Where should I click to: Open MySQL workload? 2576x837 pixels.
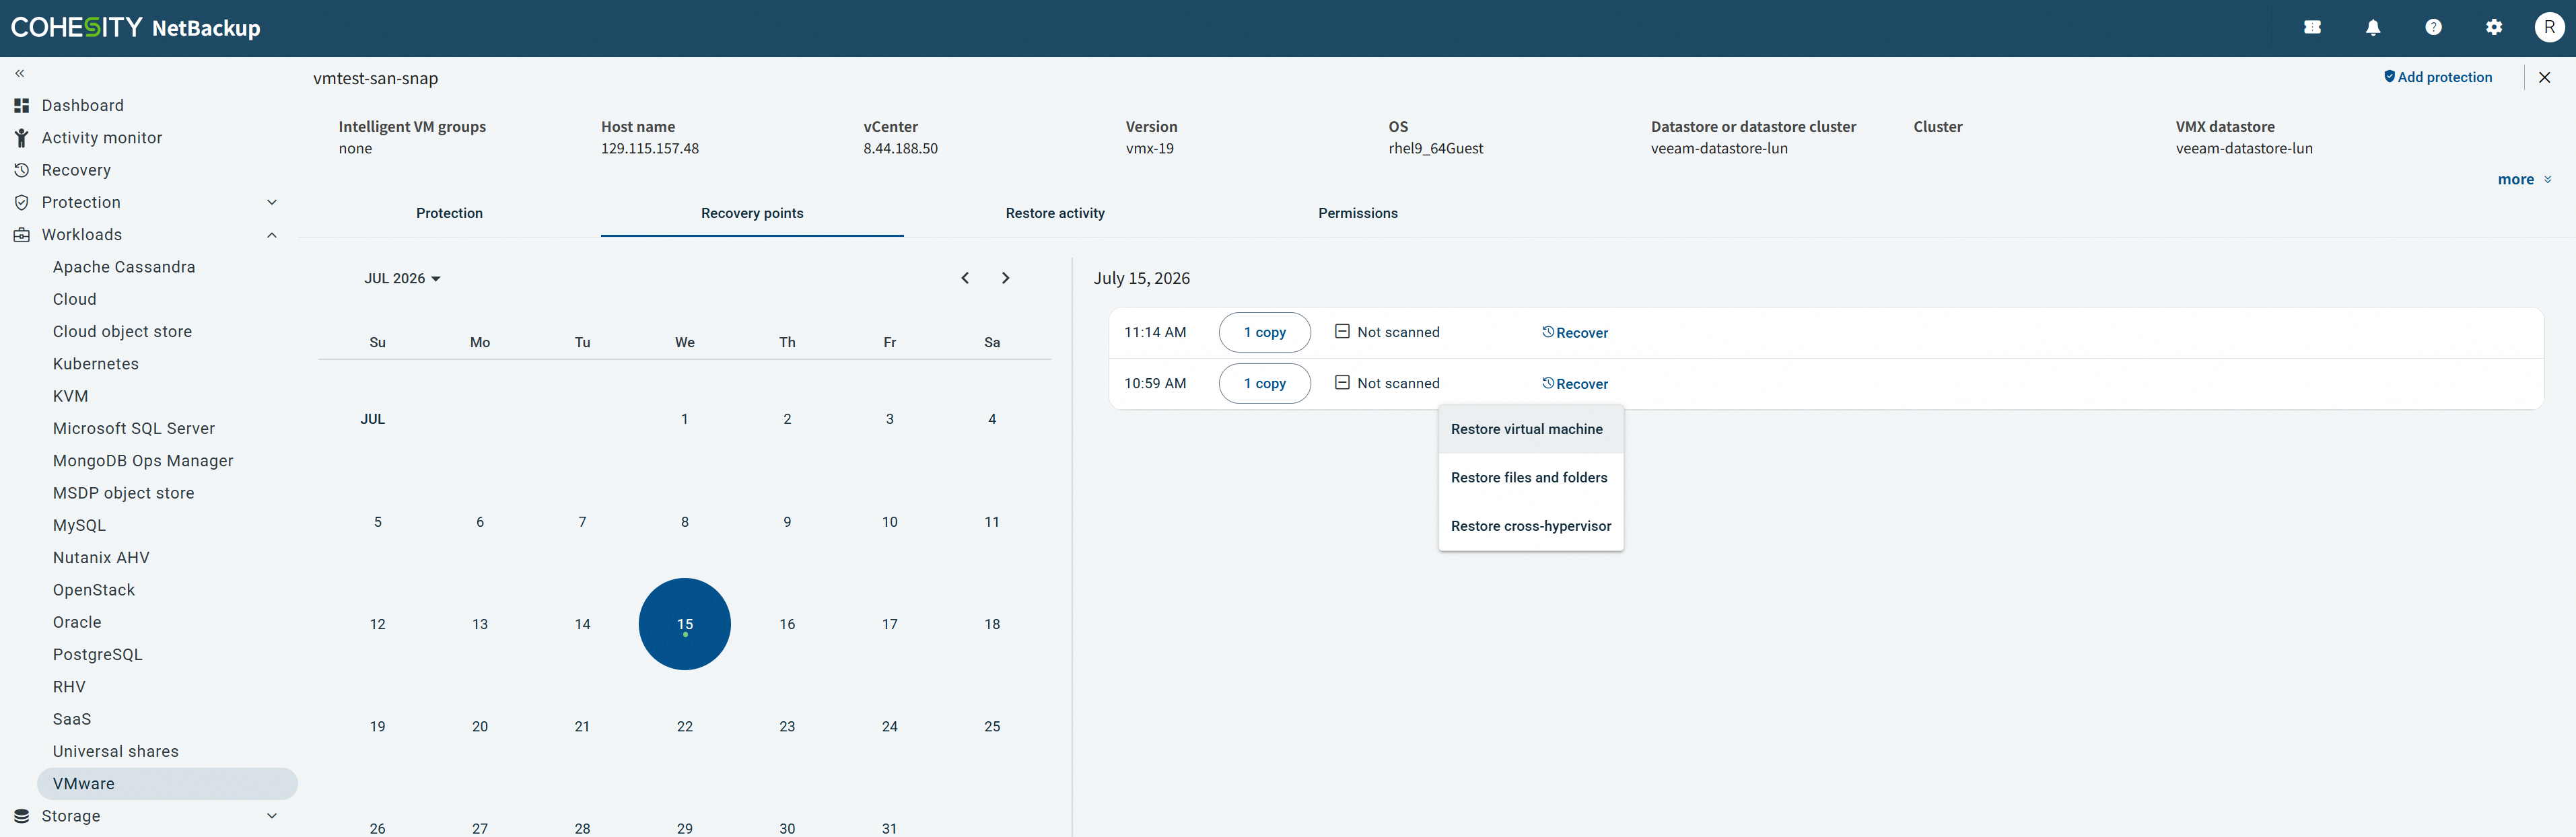pyautogui.click(x=79, y=525)
